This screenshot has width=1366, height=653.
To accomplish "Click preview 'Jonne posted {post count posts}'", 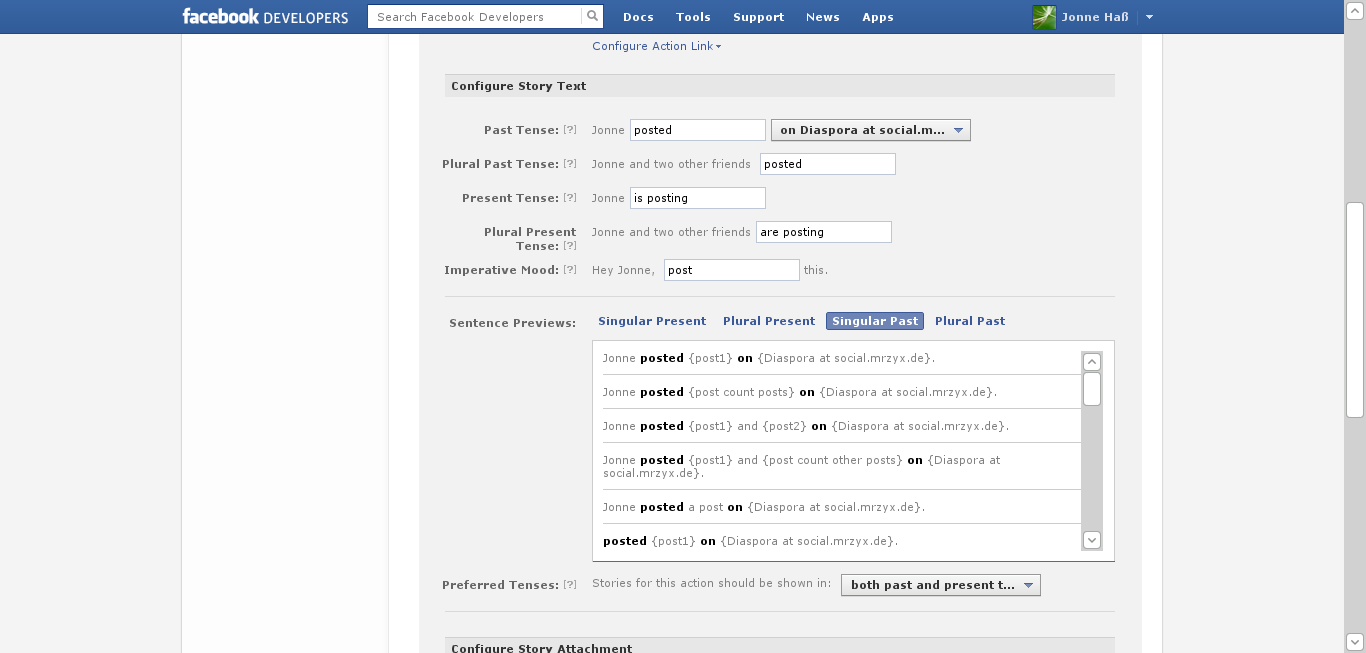I will click(x=800, y=392).
